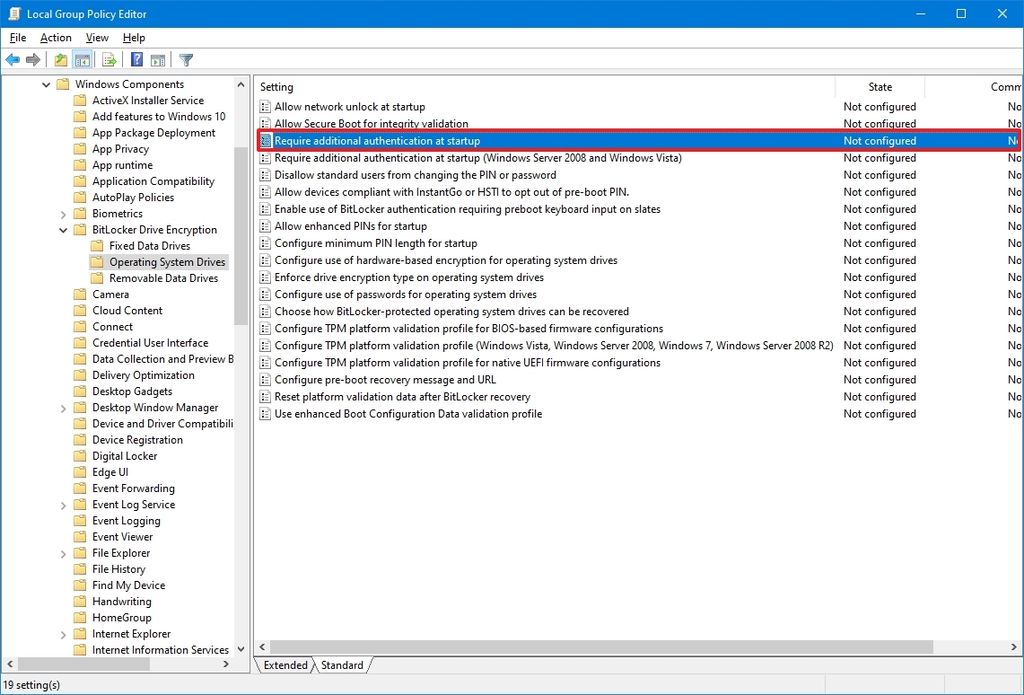
Task: Open the View menu
Action: pos(96,37)
